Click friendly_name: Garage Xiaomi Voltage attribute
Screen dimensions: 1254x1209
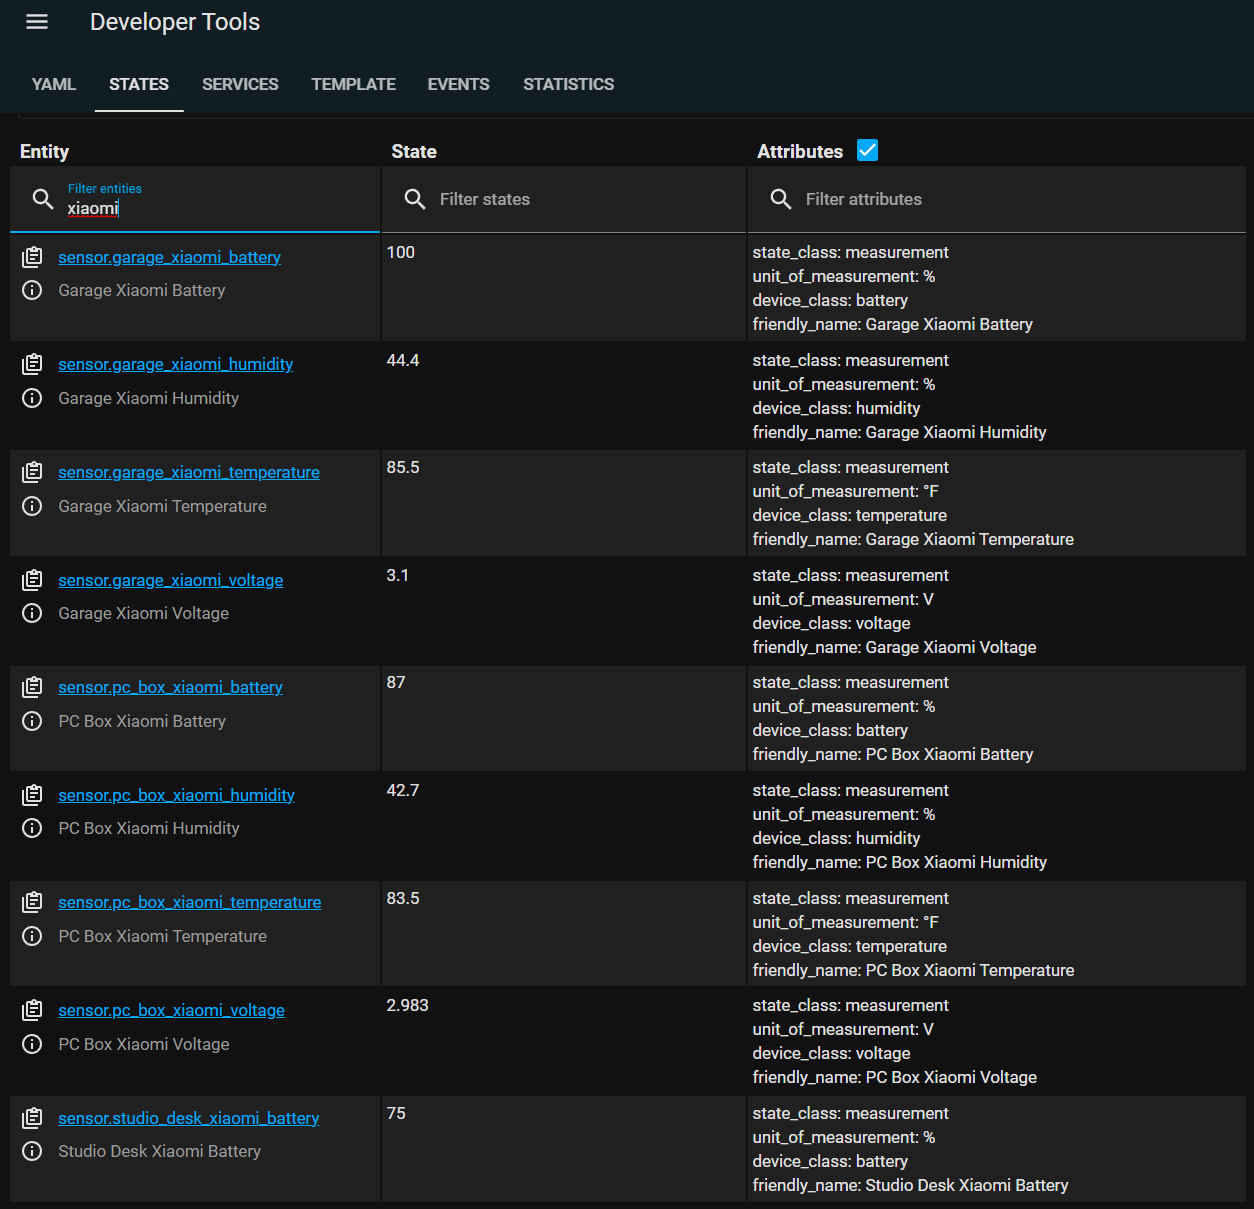point(894,647)
